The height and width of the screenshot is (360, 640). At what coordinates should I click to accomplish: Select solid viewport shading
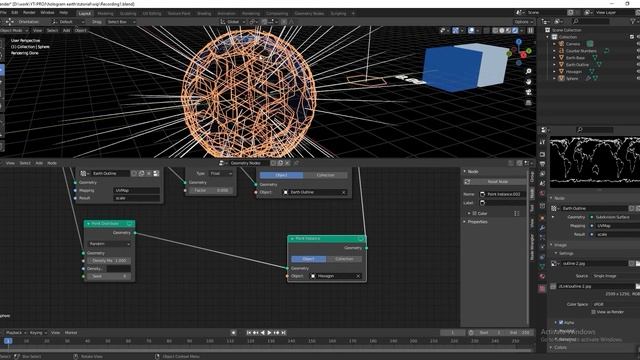502,30
